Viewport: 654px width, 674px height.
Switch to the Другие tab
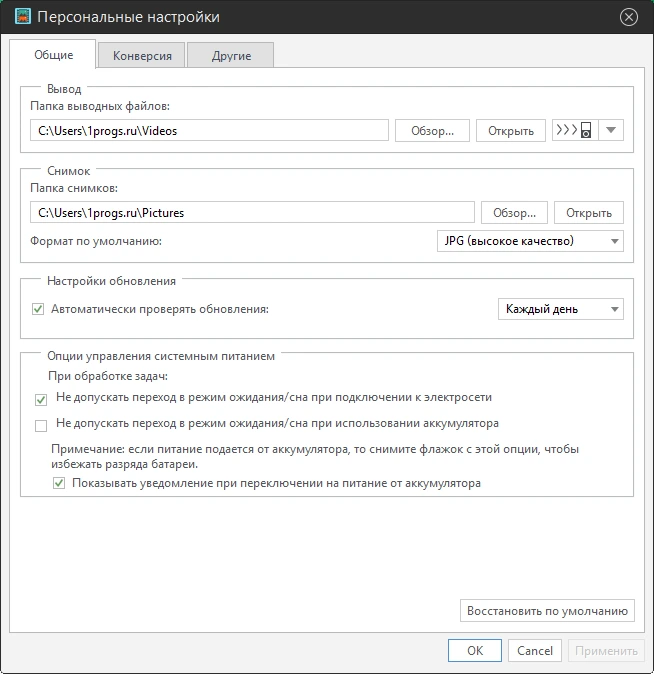pos(231,55)
